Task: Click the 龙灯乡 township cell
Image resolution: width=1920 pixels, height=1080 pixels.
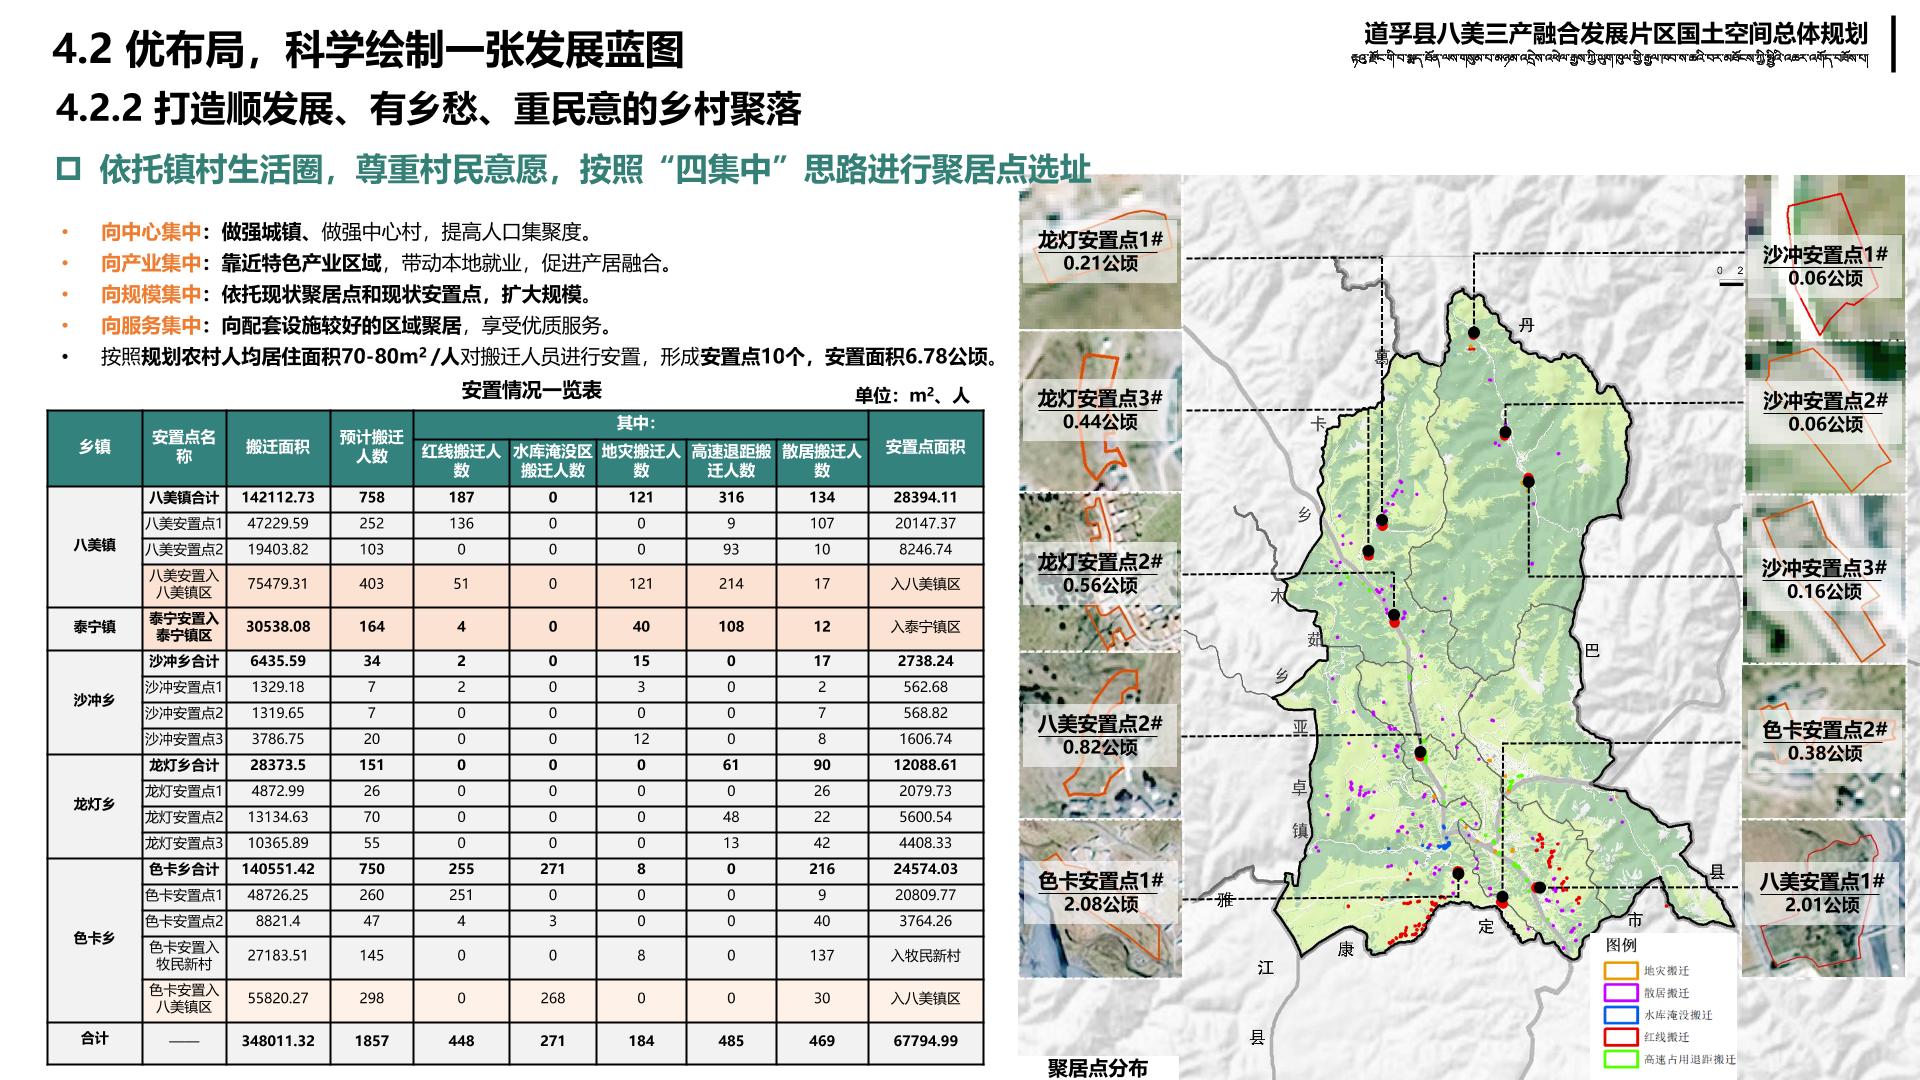Action: point(95,805)
